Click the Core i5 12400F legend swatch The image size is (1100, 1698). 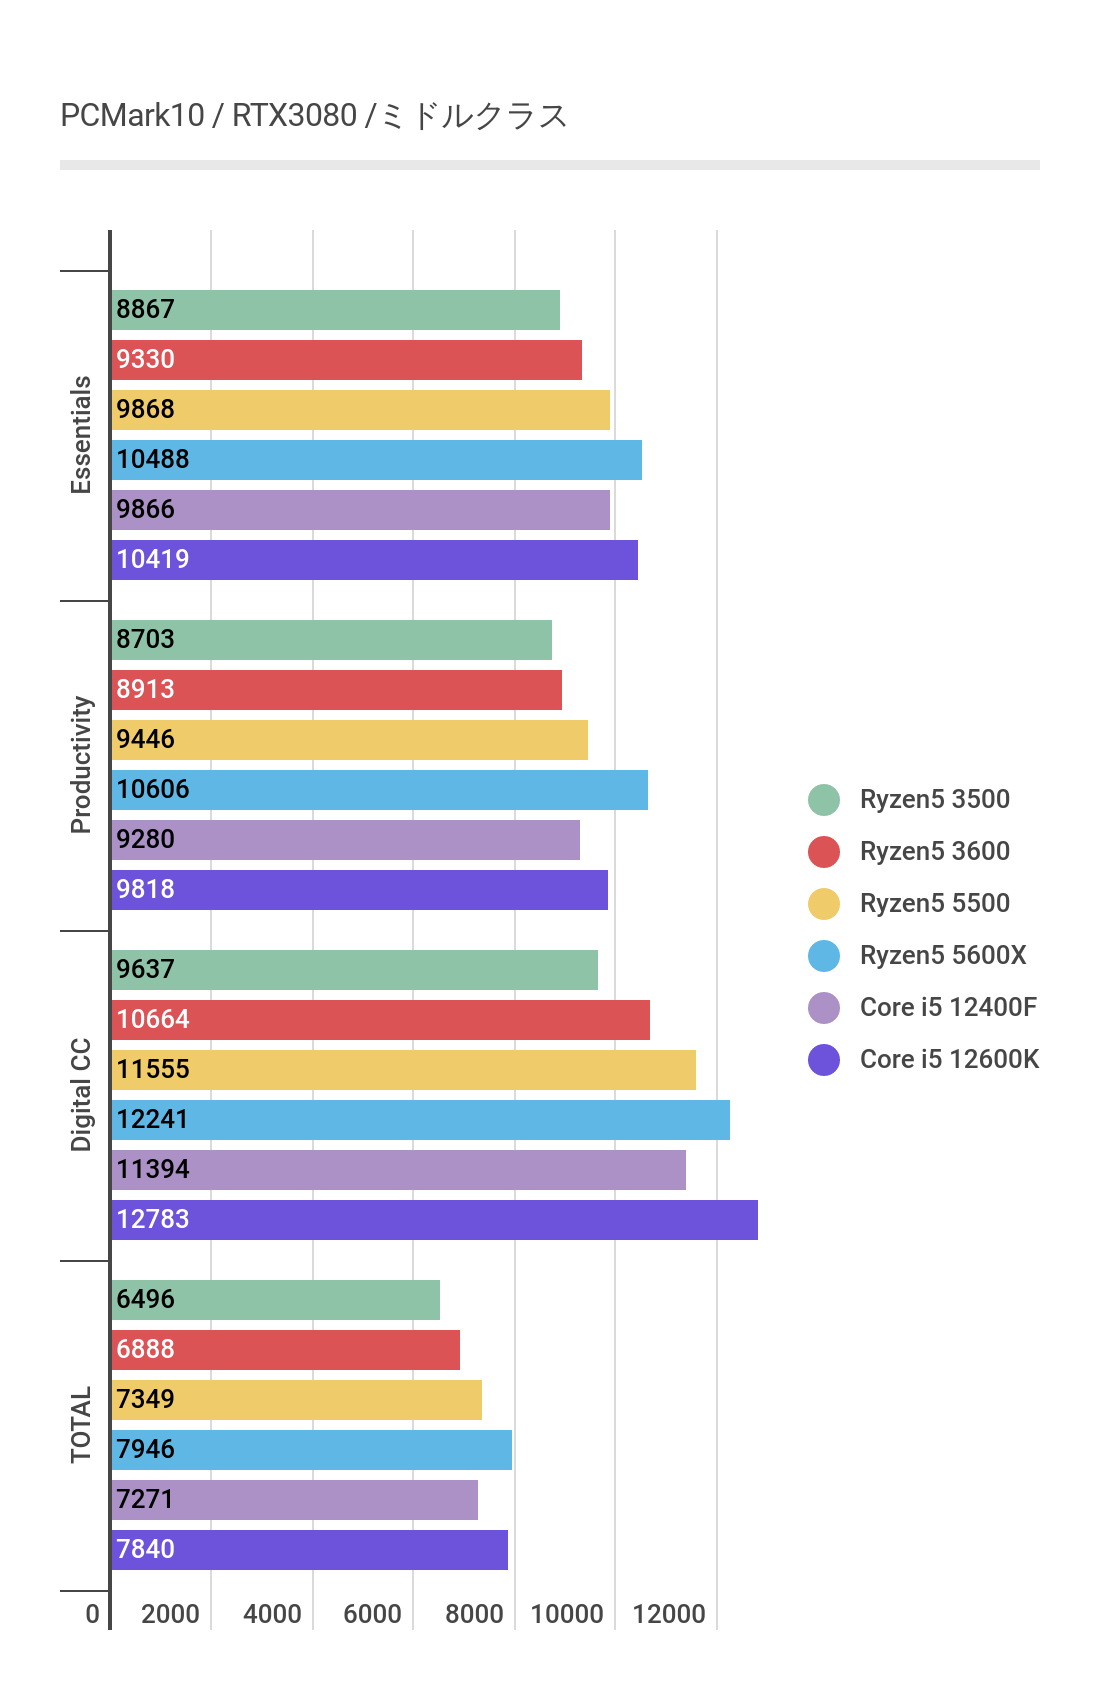click(824, 1008)
